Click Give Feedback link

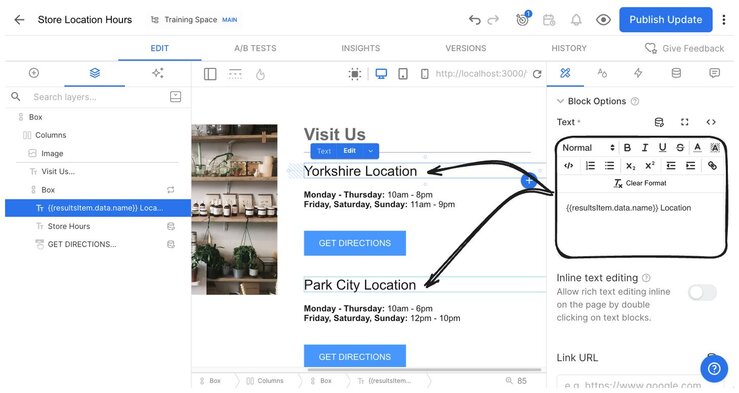coord(685,48)
